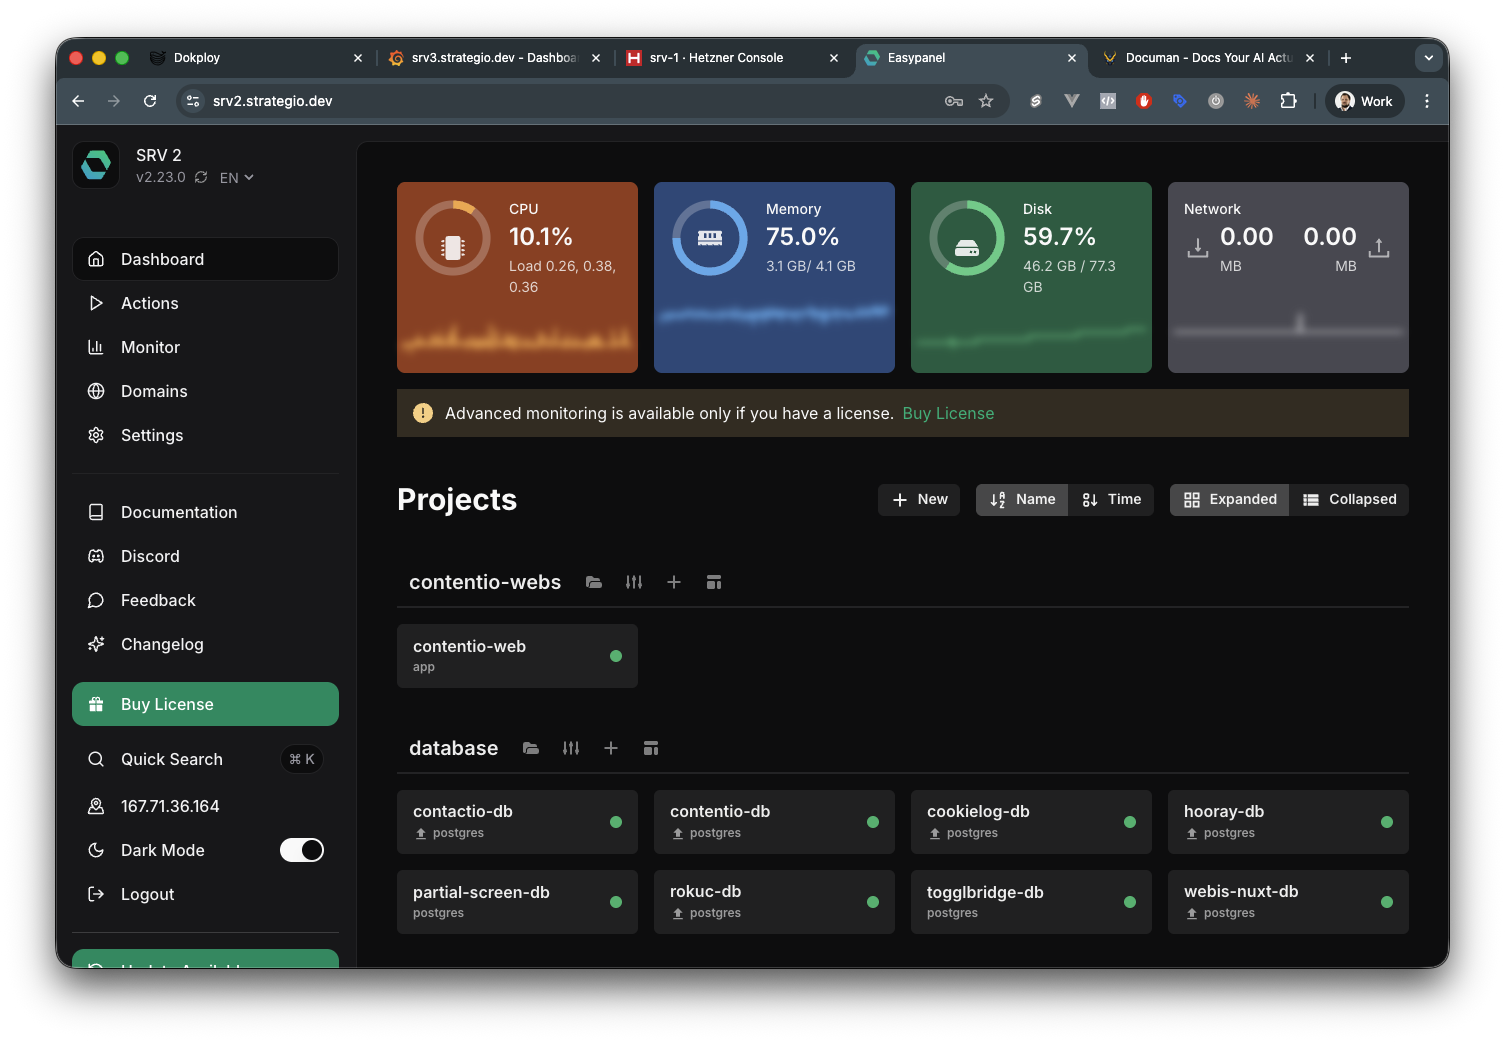
Task: Open the browser extensions puzzle icon
Action: pos(1288,101)
